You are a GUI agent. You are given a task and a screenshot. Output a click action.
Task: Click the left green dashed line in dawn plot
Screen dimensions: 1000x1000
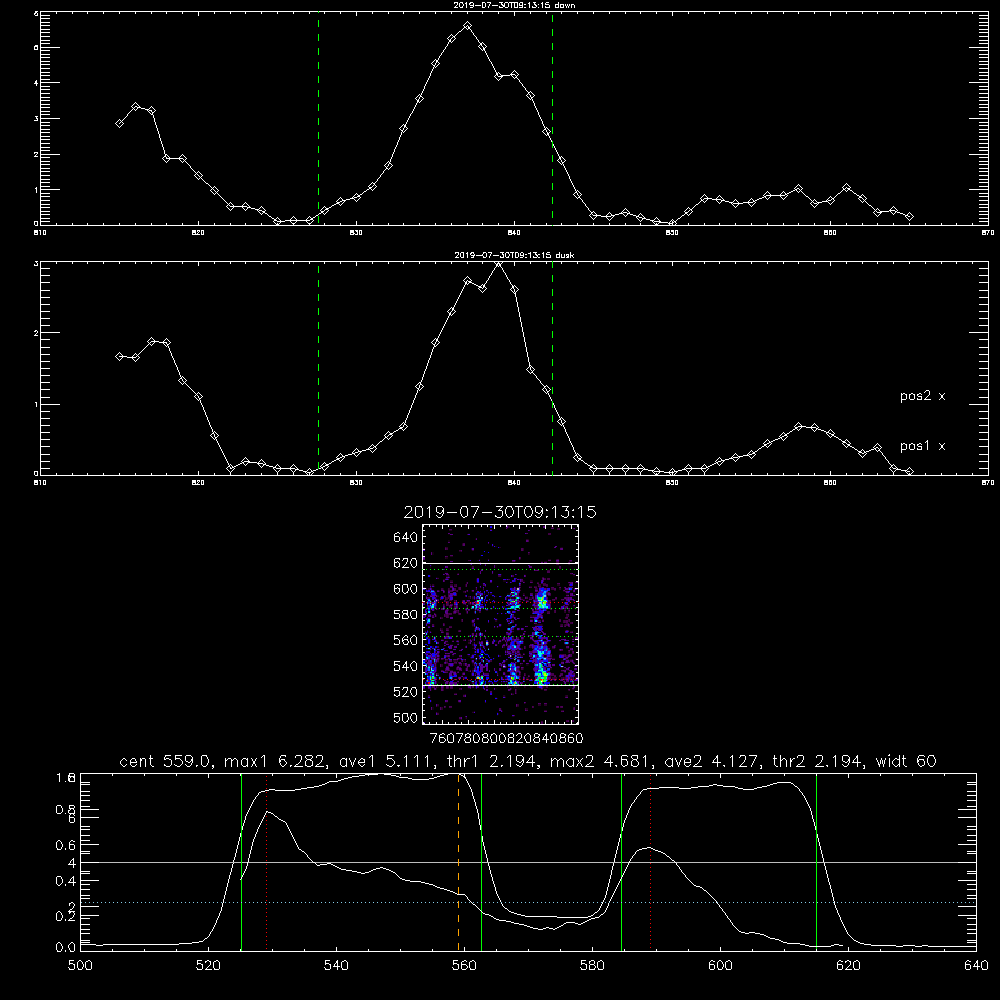[x=318, y=118]
